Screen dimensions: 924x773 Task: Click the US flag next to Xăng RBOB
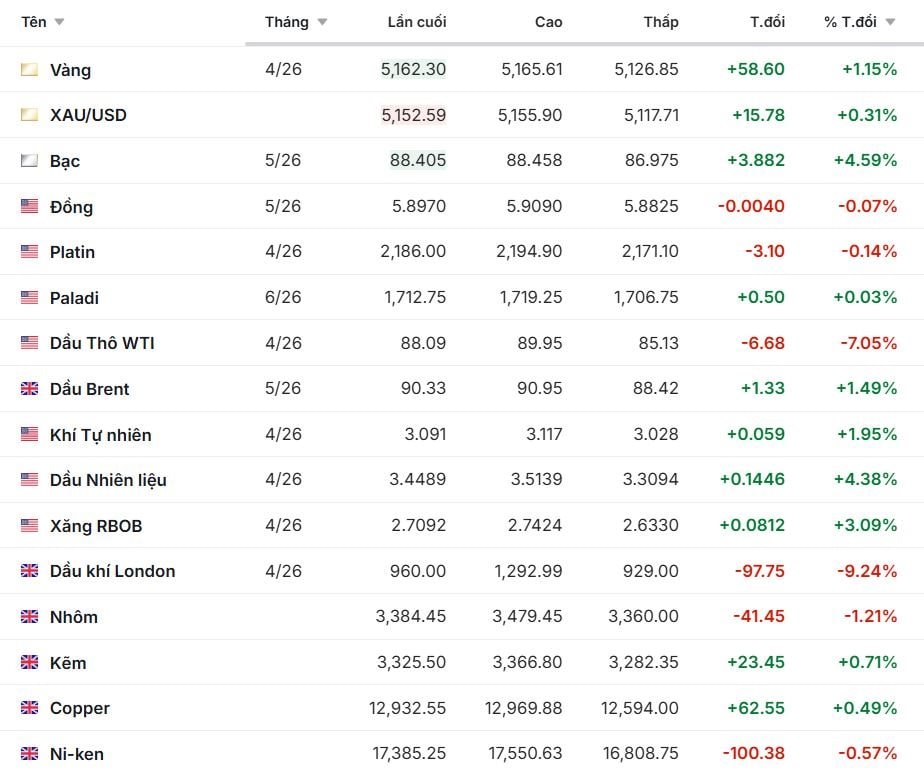click(x=30, y=526)
